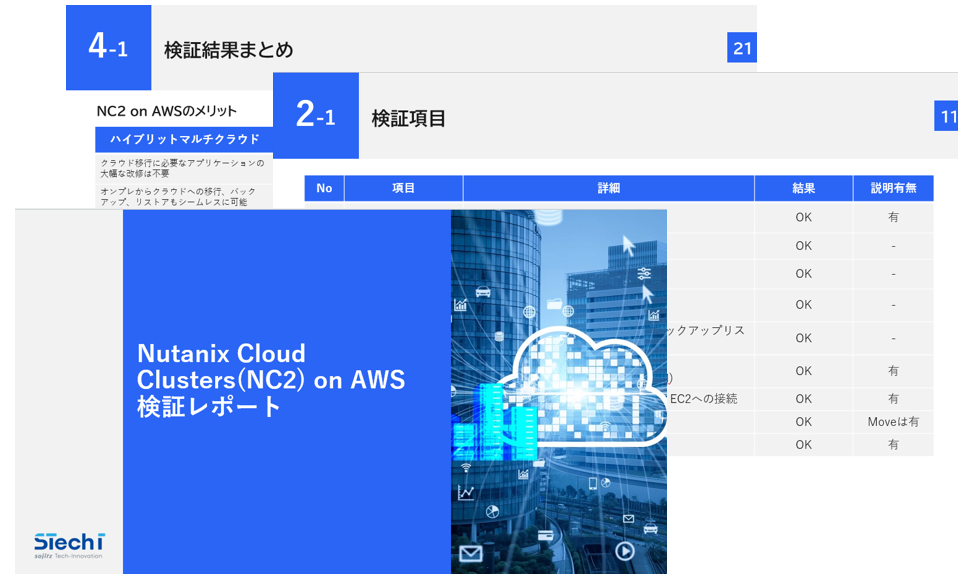
Task: Click the 説明有無 table column header
Action: 893,188
